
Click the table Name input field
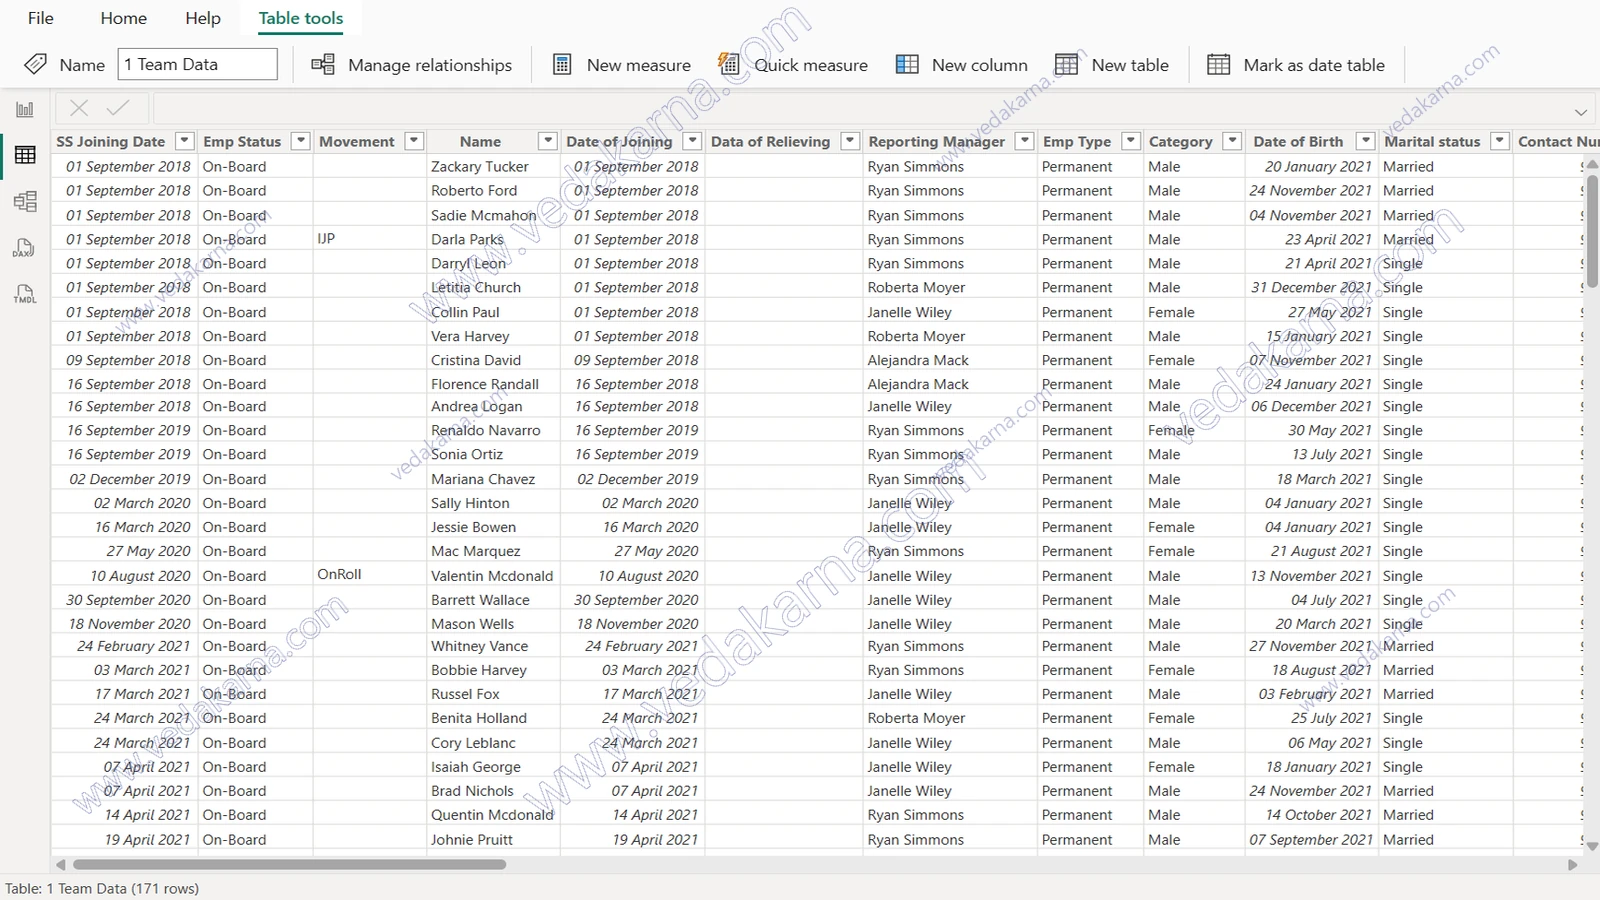[x=197, y=64]
